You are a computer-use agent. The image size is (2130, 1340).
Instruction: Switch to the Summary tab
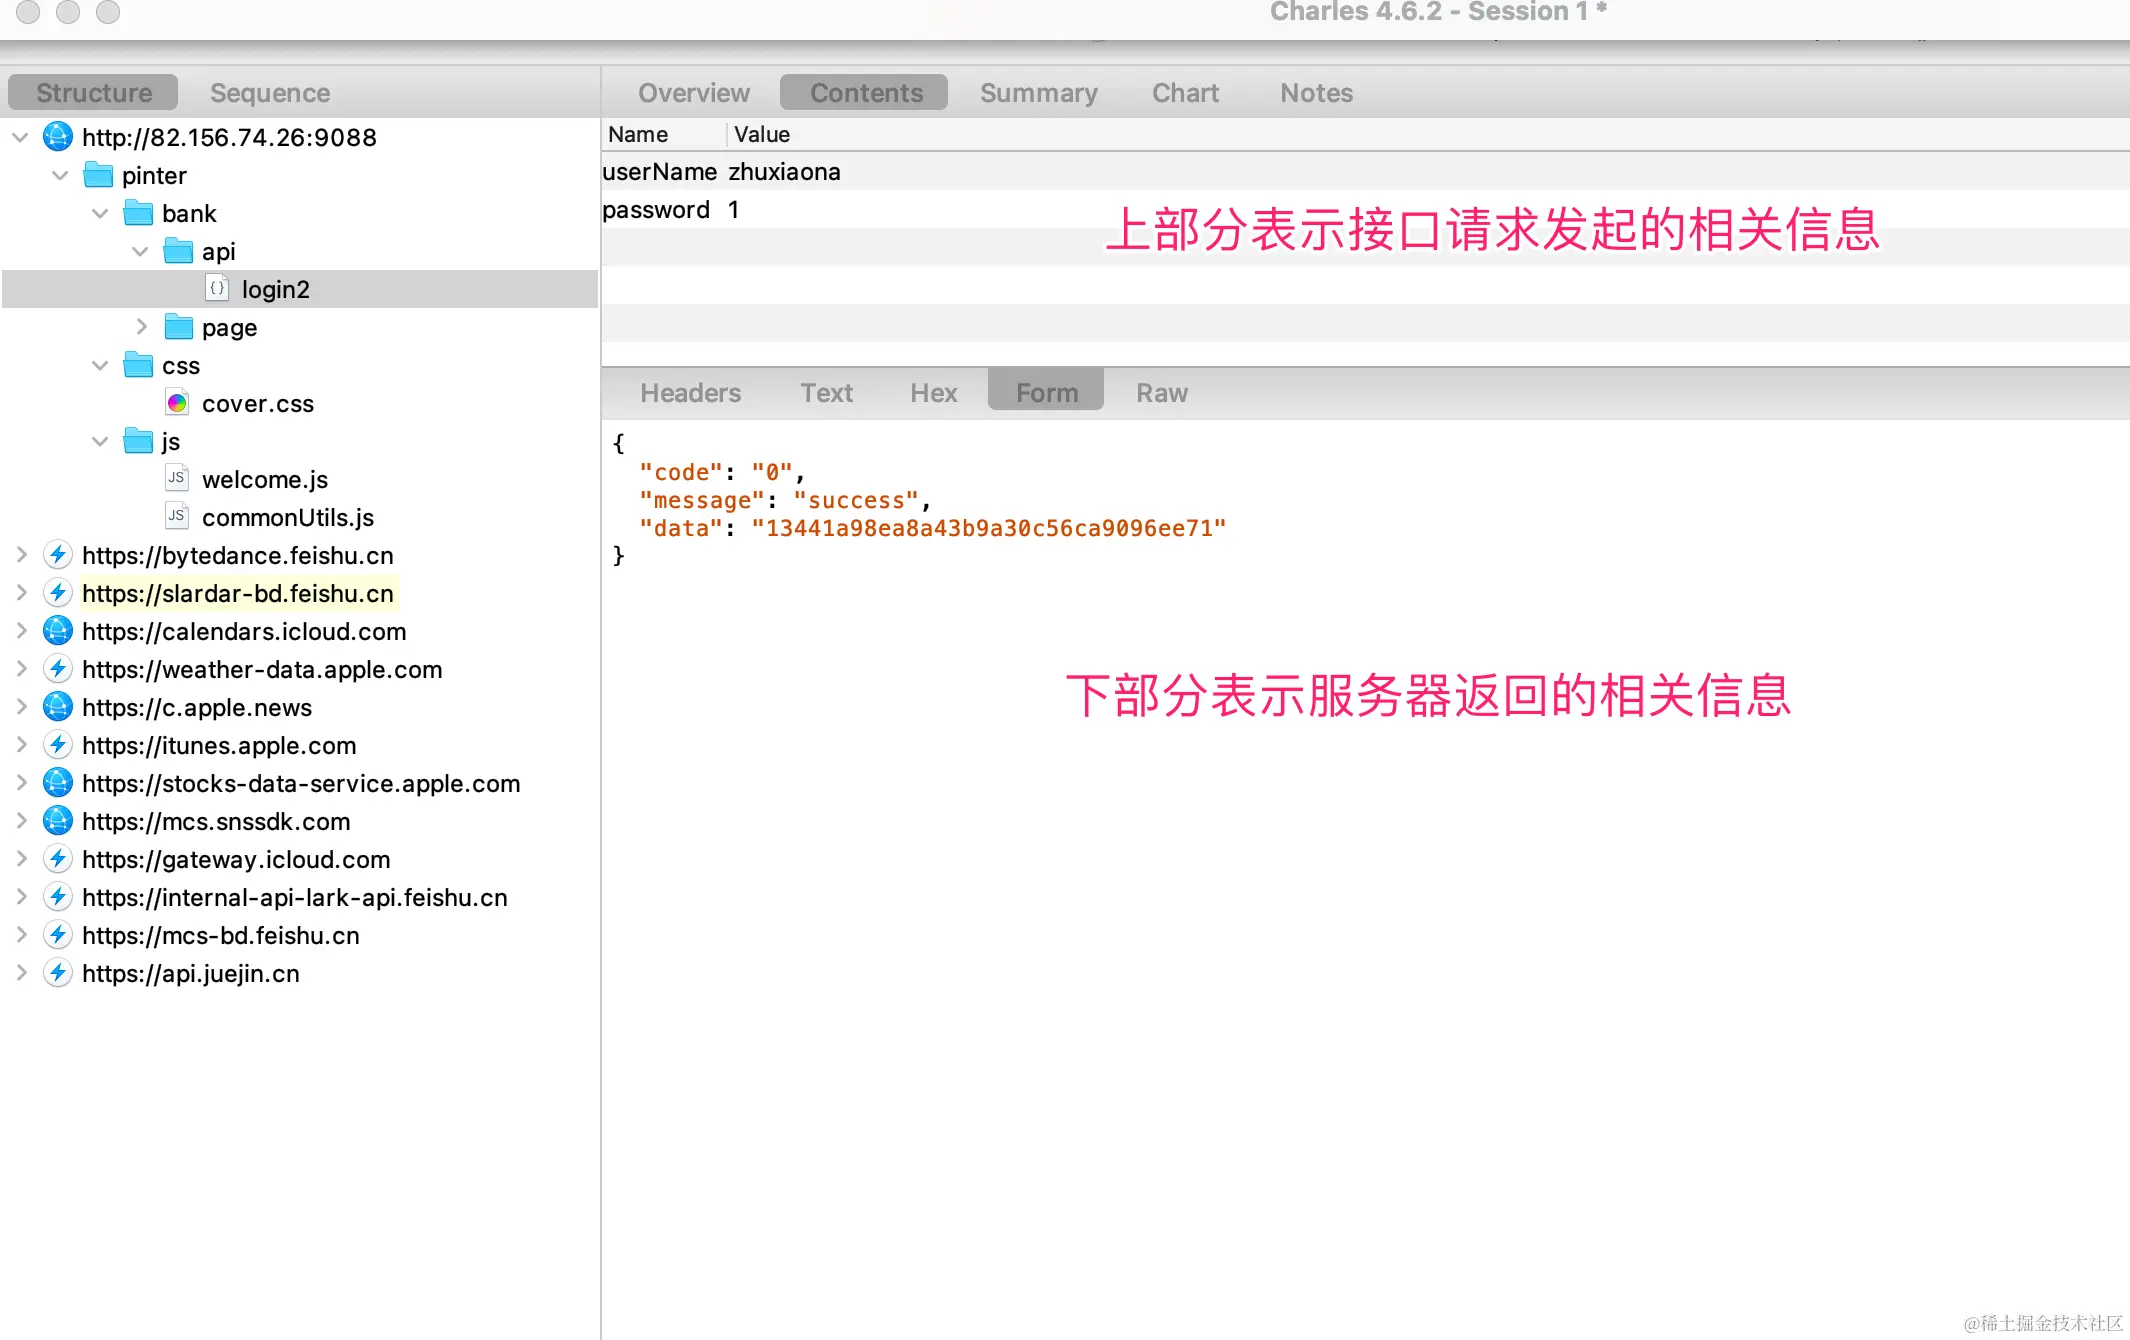[1038, 93]
